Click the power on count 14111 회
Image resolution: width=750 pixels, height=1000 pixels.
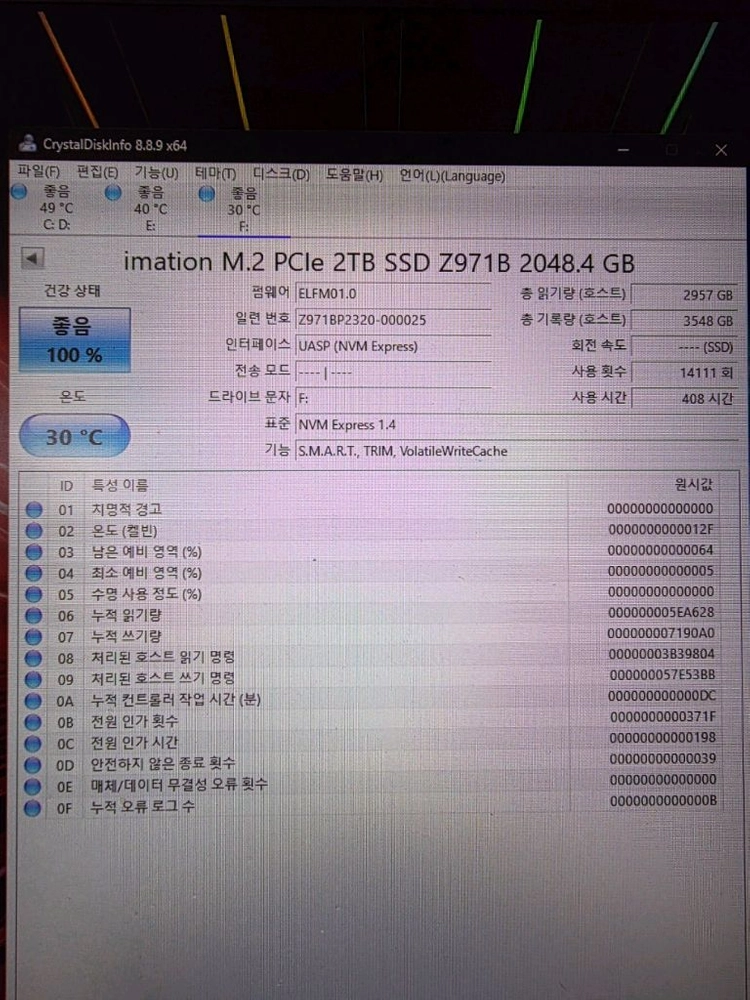(x=684, y=372)
